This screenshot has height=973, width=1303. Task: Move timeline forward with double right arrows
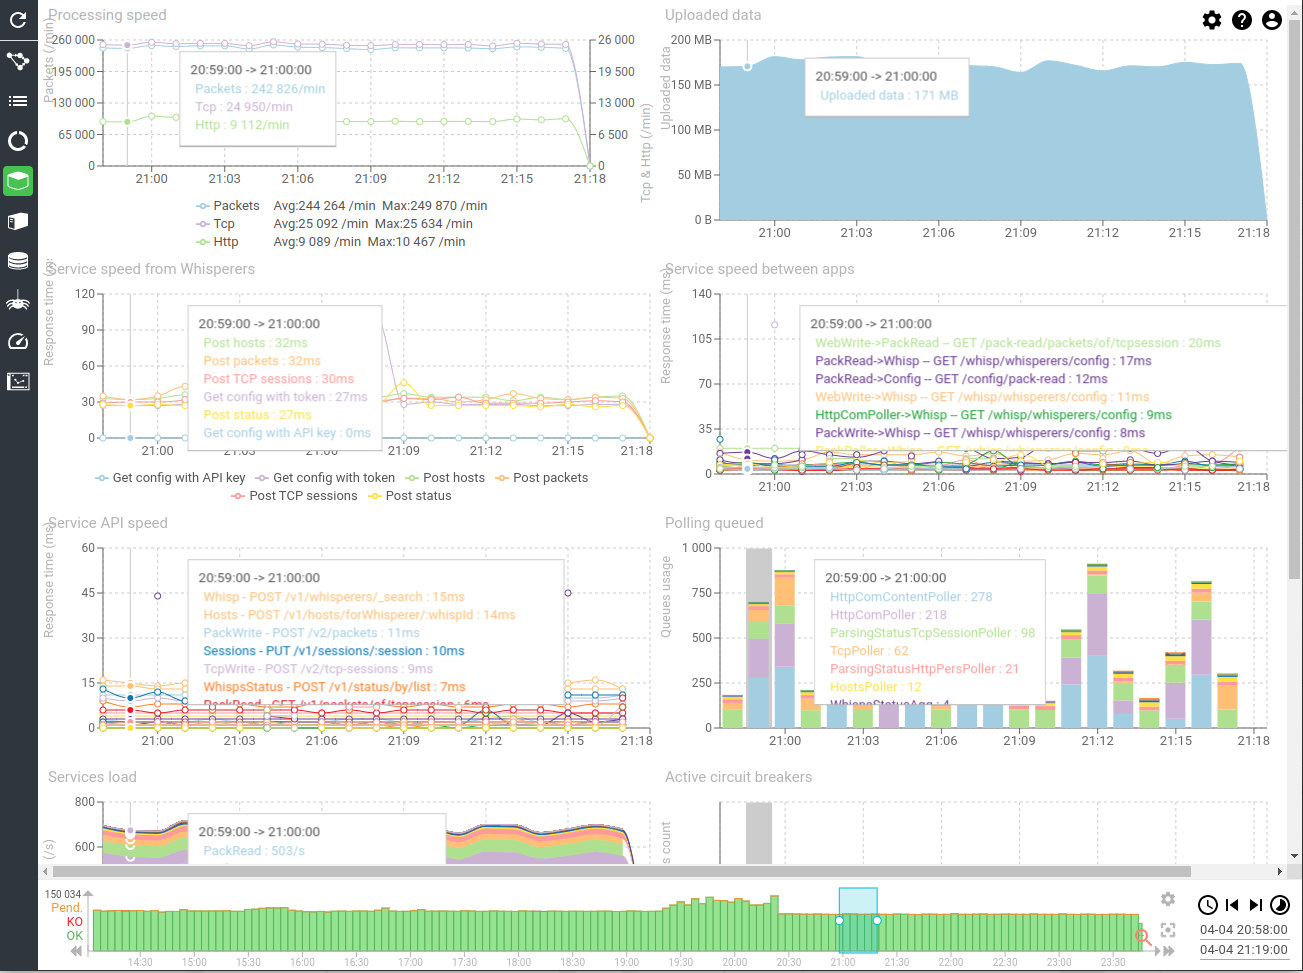1166,951
